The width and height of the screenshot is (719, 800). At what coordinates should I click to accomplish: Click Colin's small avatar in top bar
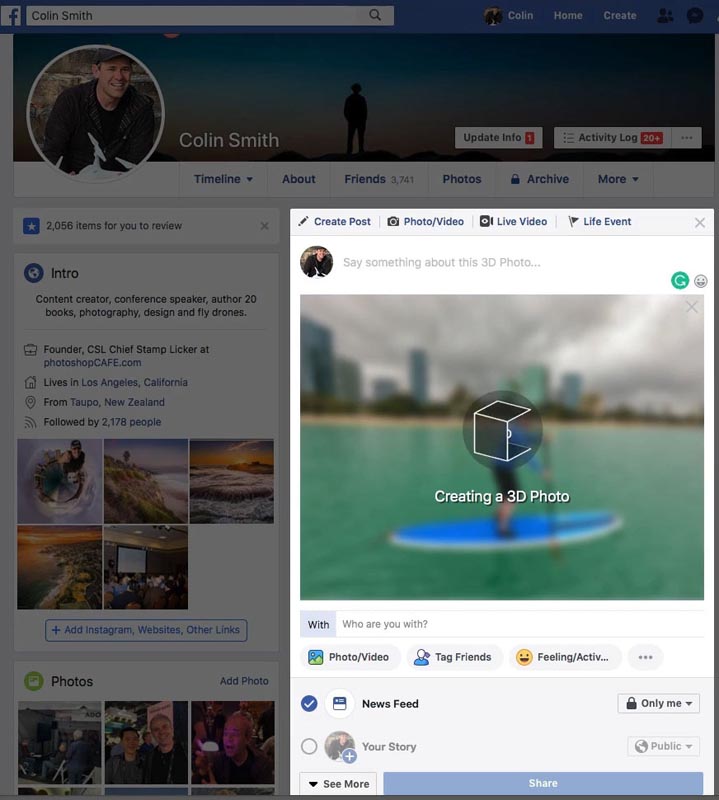[493, 16]
